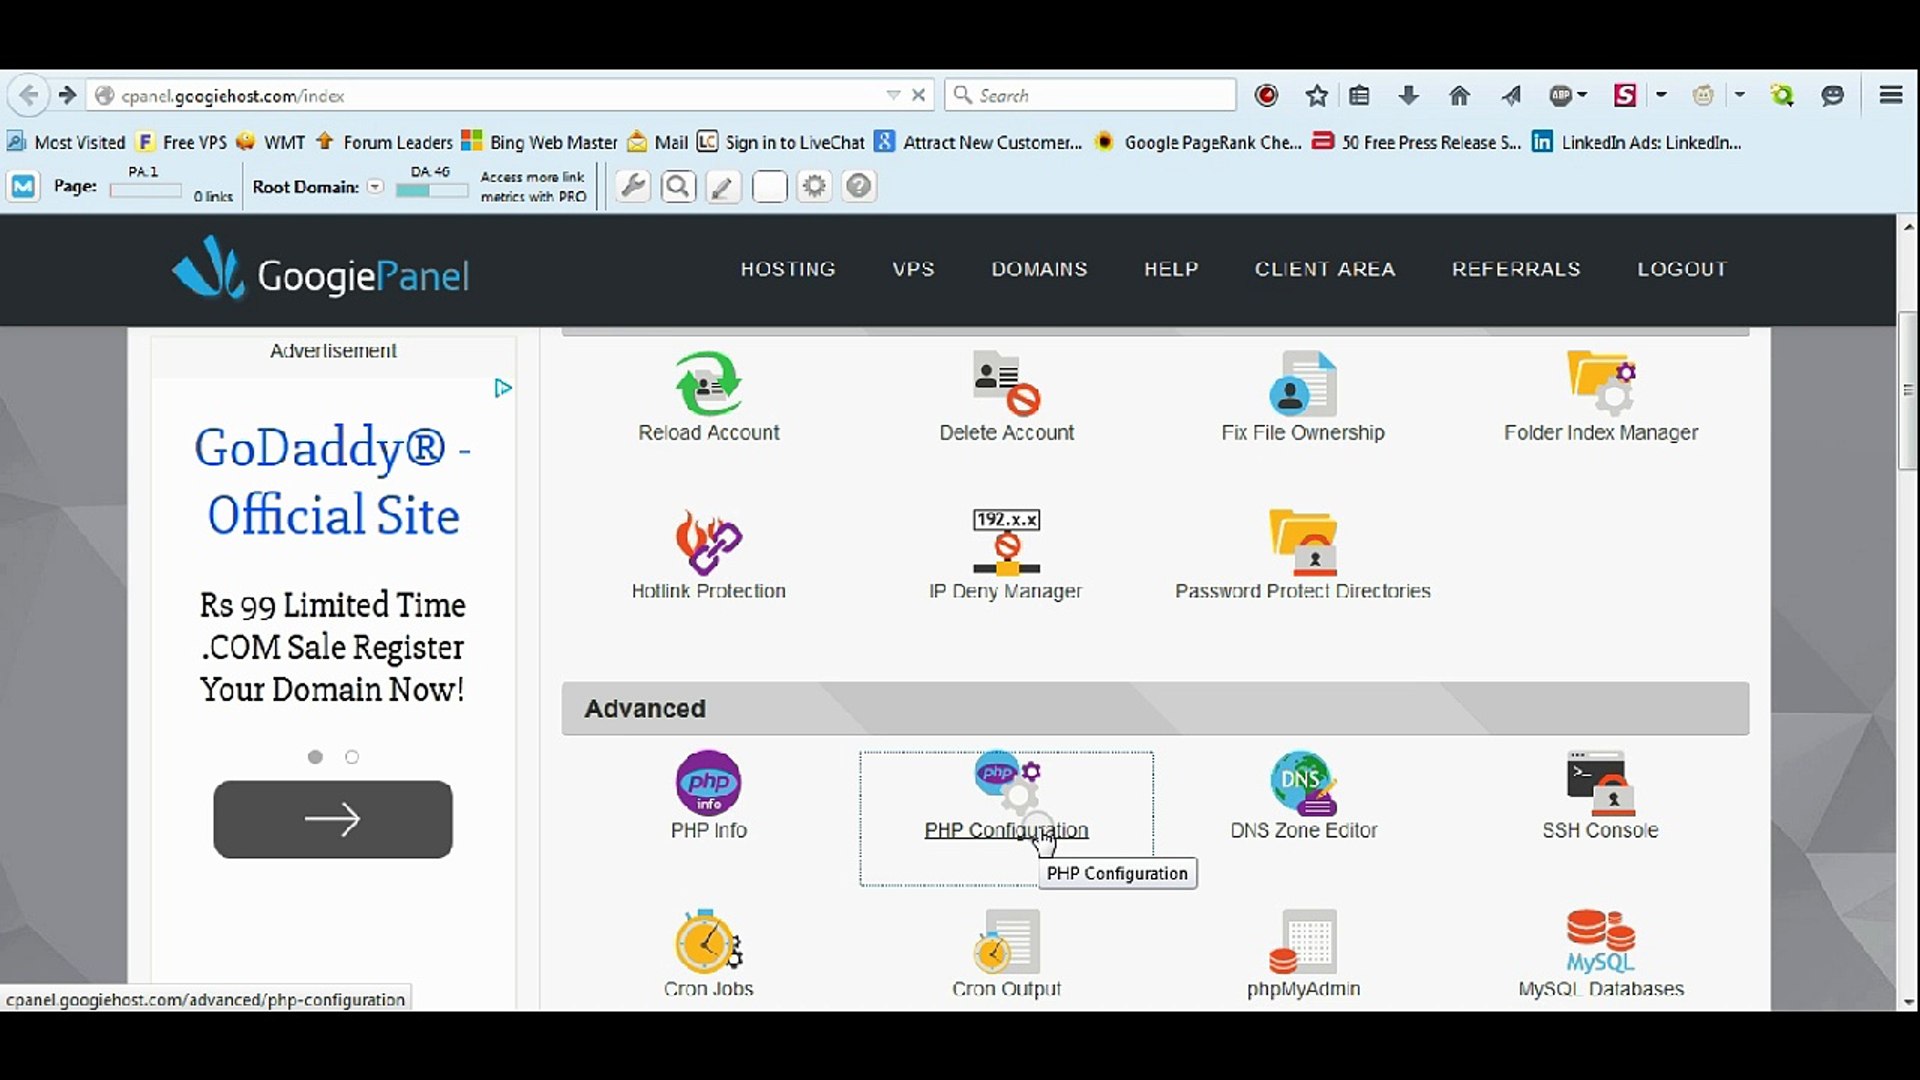Image resolution: width=1920 pixels, height=1080 pixels.
Task: Bookmark this page with the star icon
Action: [x=1316, y=95]
